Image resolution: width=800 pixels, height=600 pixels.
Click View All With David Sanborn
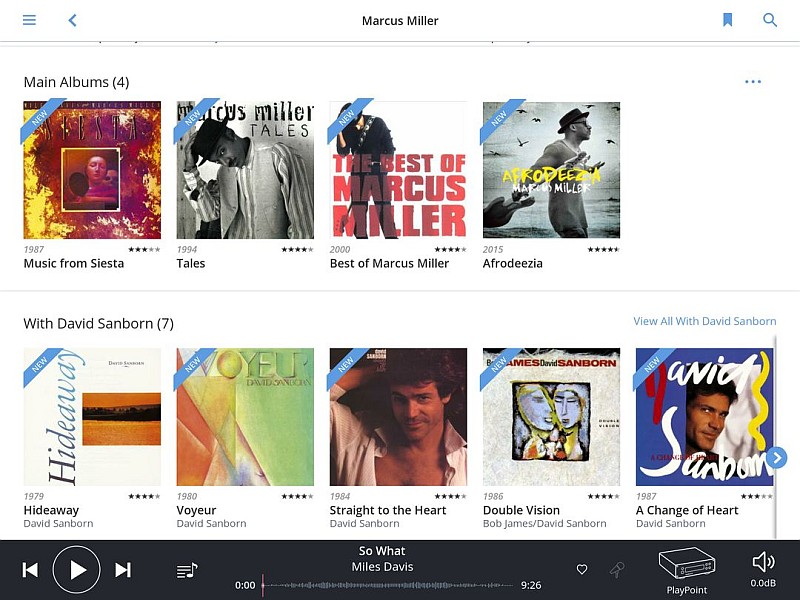[705, 321]
